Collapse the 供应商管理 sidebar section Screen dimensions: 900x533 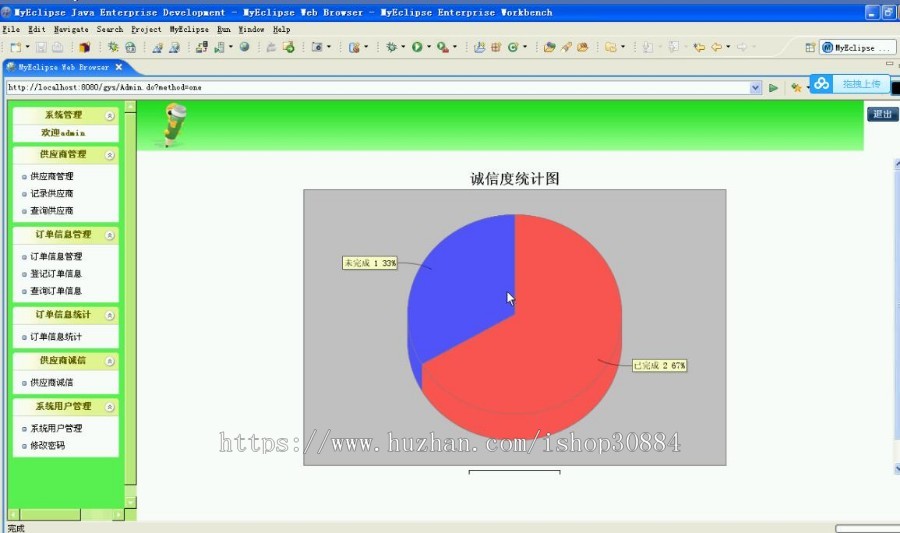[110, 155]
